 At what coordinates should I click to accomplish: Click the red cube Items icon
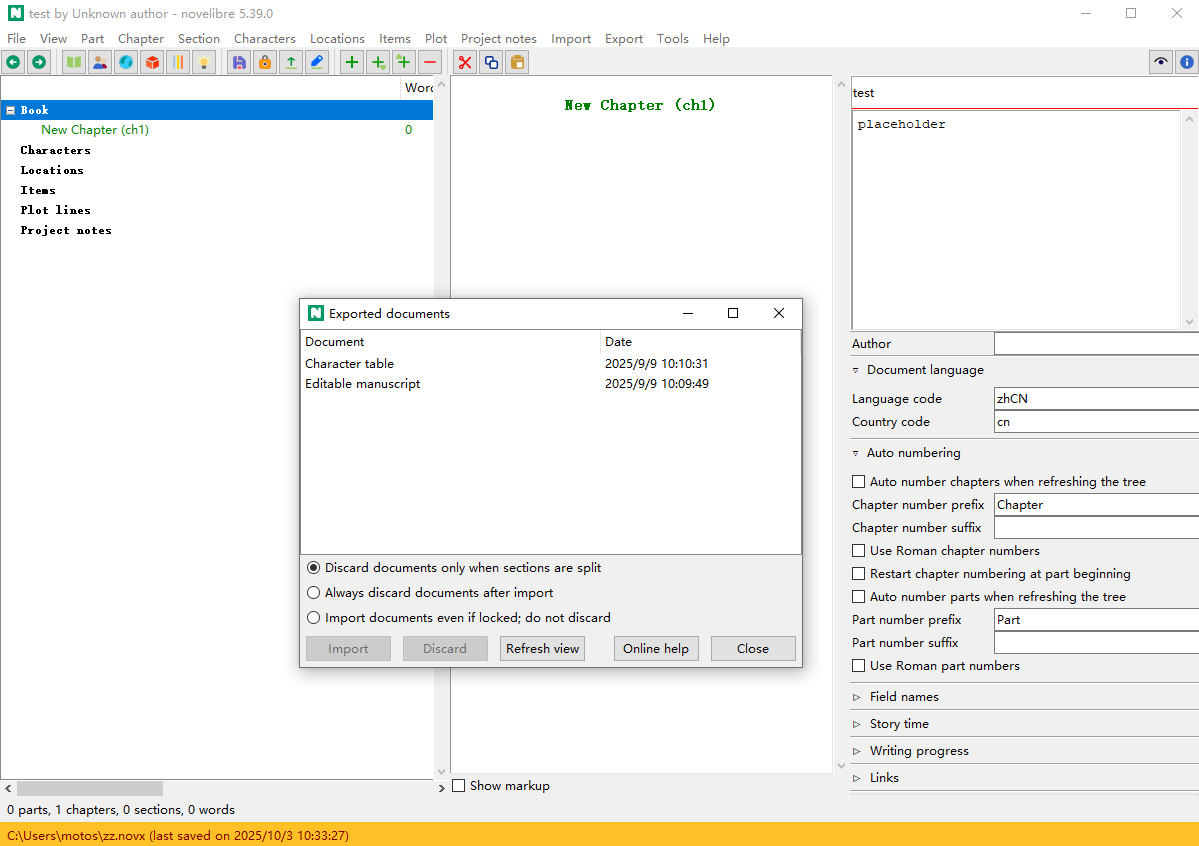click(152, 63)
